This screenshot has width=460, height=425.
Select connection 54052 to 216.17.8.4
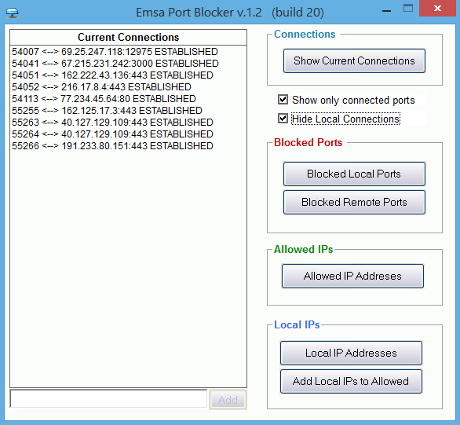tap(101, 87)
